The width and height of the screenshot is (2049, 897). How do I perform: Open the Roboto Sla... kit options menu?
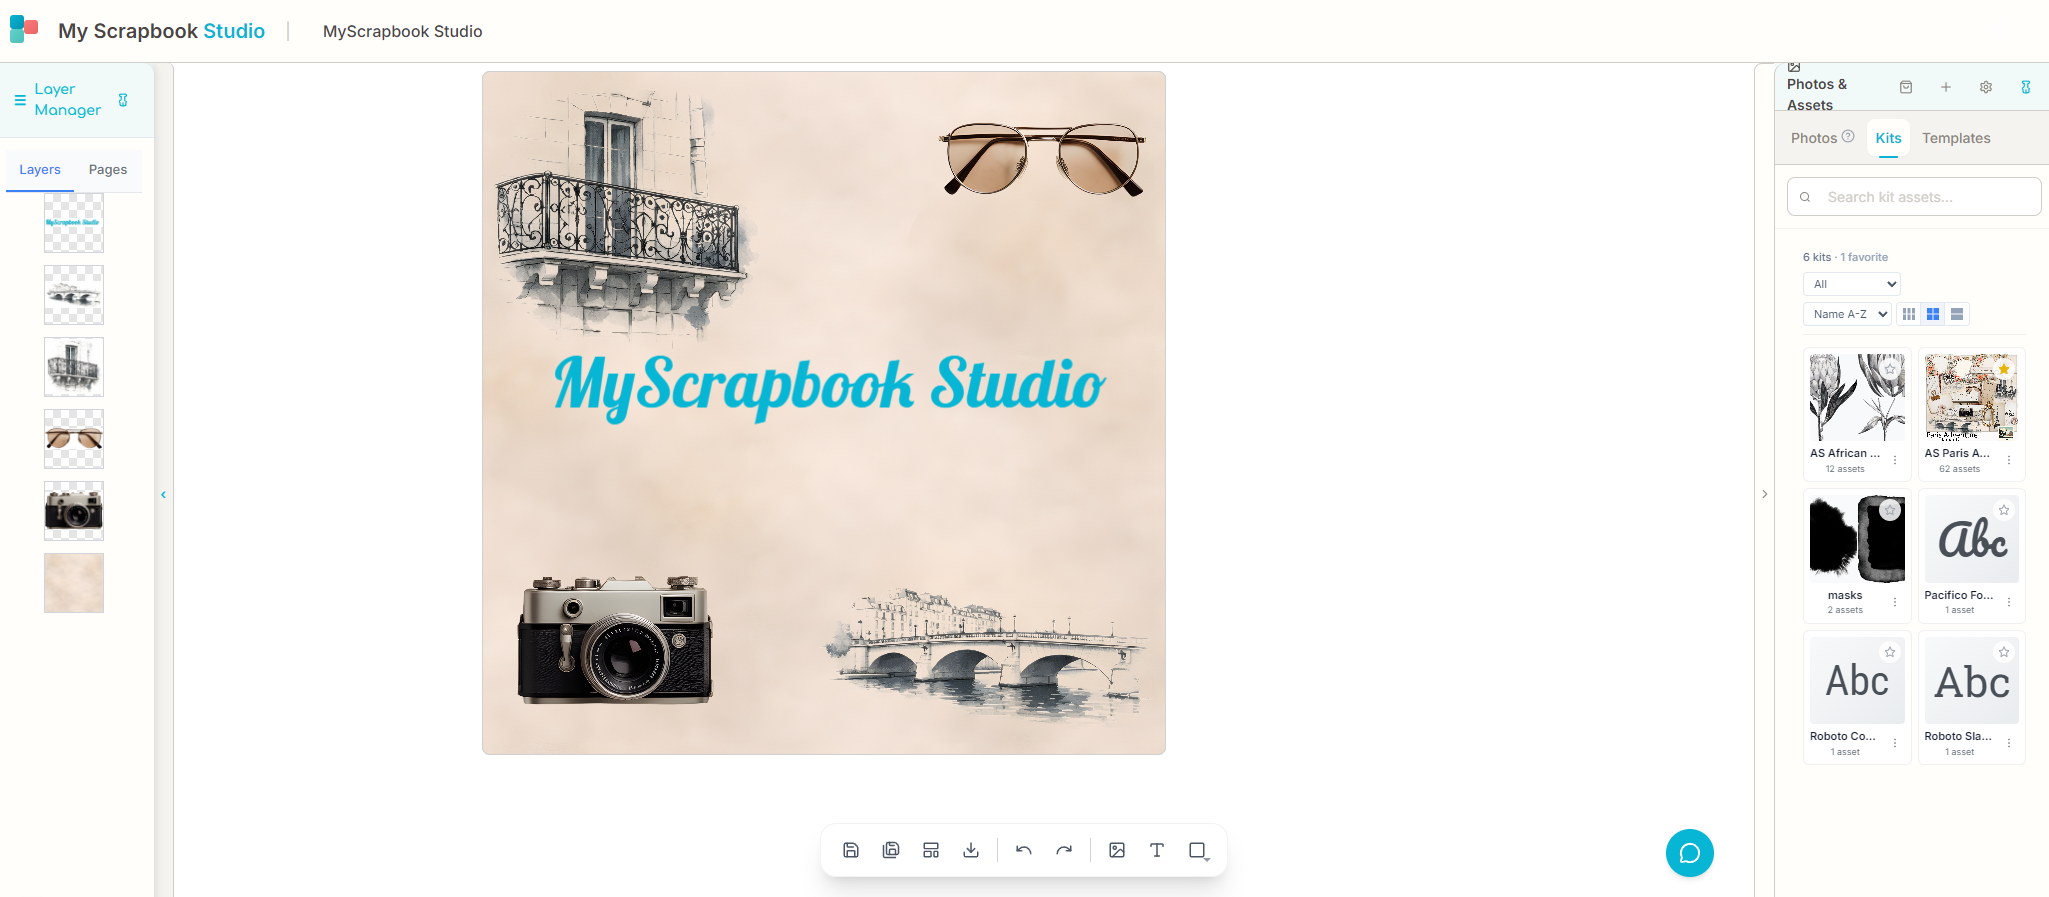pyautogui.click(x=2009, y=743)
